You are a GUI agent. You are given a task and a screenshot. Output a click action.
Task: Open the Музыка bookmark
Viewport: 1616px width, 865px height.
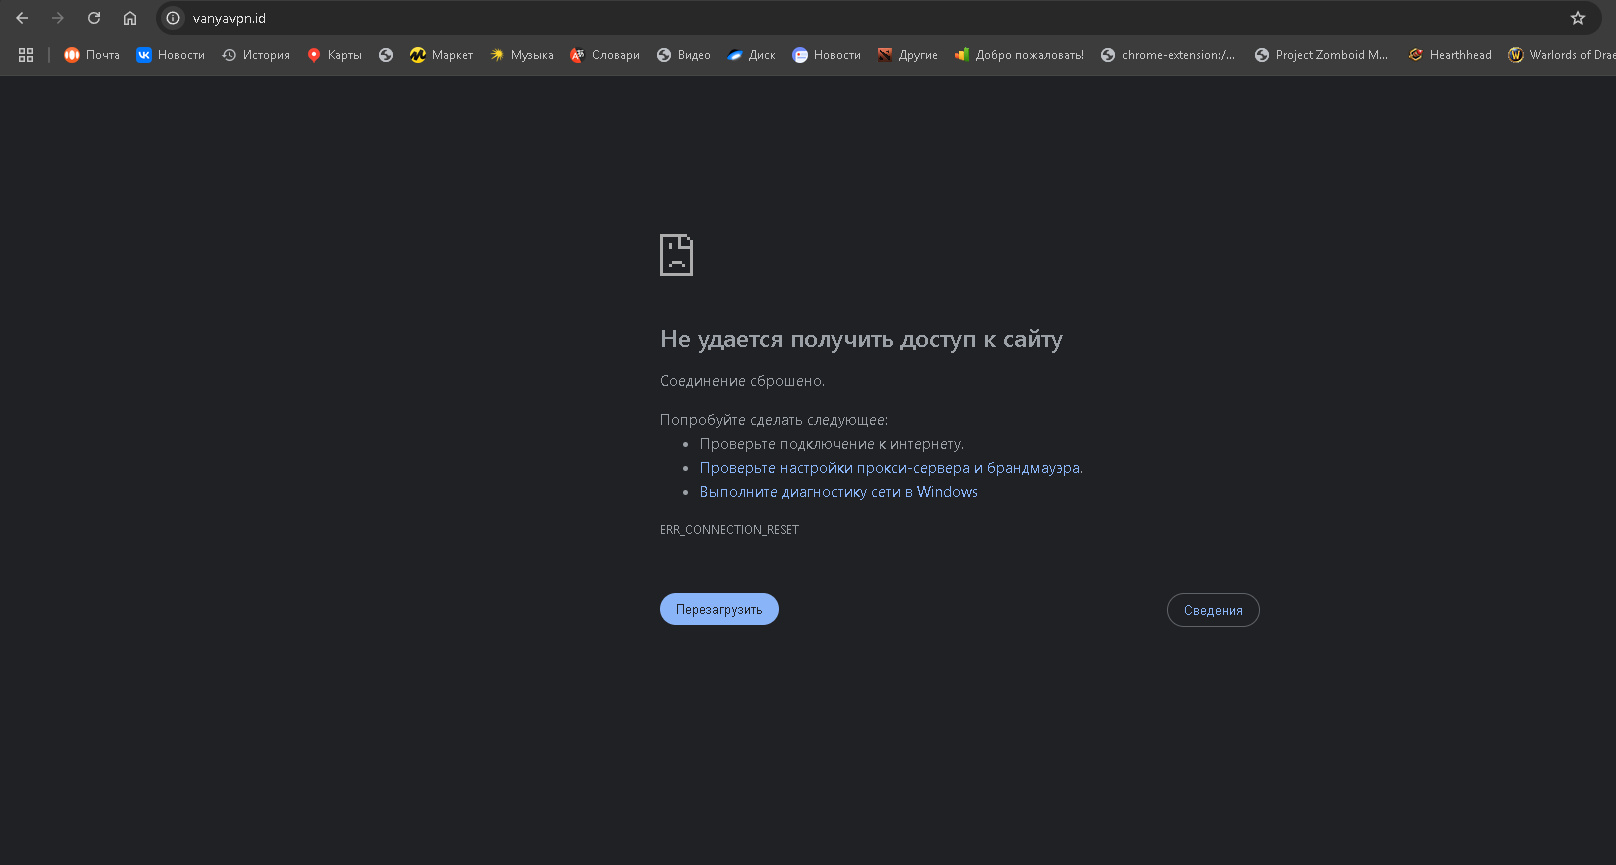(x=522, y=55)
